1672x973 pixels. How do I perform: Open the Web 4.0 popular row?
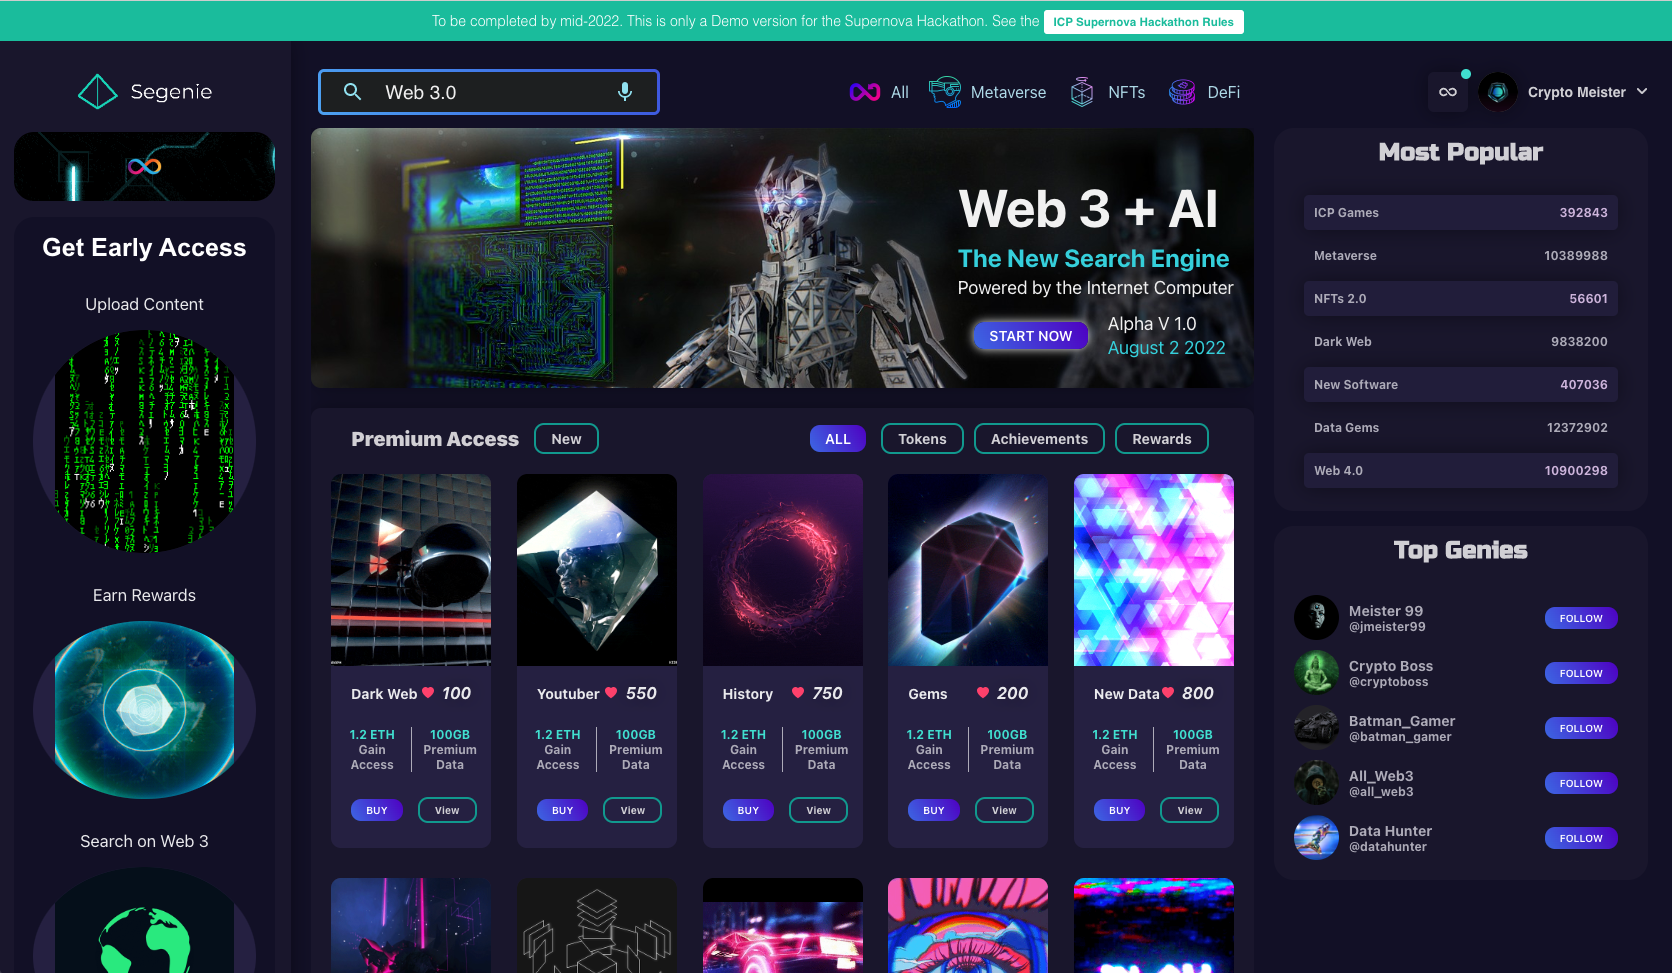pos(1460,471)
